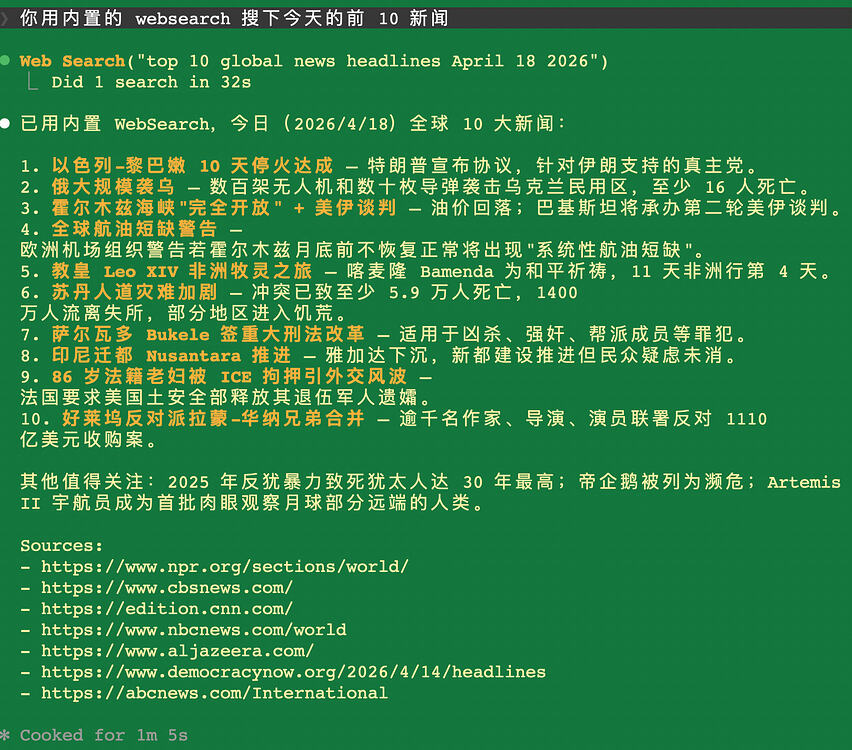
Task: Click headline 好莱坞反对派拉蒙-华纳兄弟合并
Action: click(x=213, y=418)
